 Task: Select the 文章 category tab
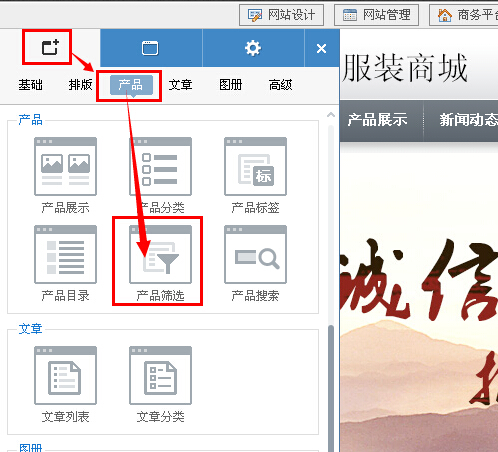click(180, 85)
